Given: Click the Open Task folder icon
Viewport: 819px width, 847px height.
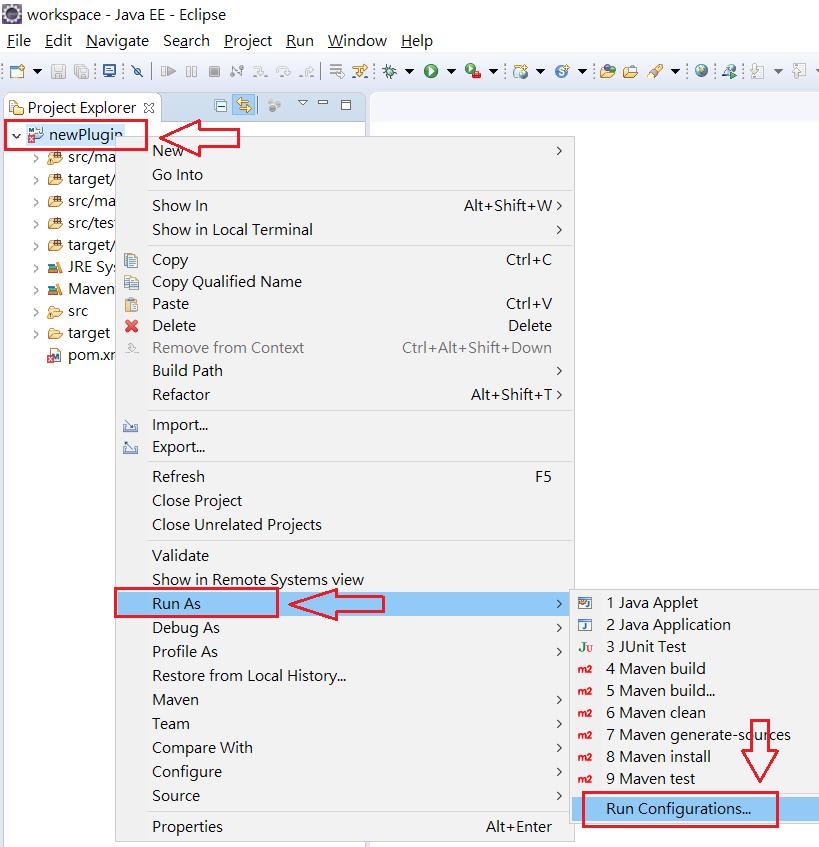Looking at the screenshot, I should point(630,71).
